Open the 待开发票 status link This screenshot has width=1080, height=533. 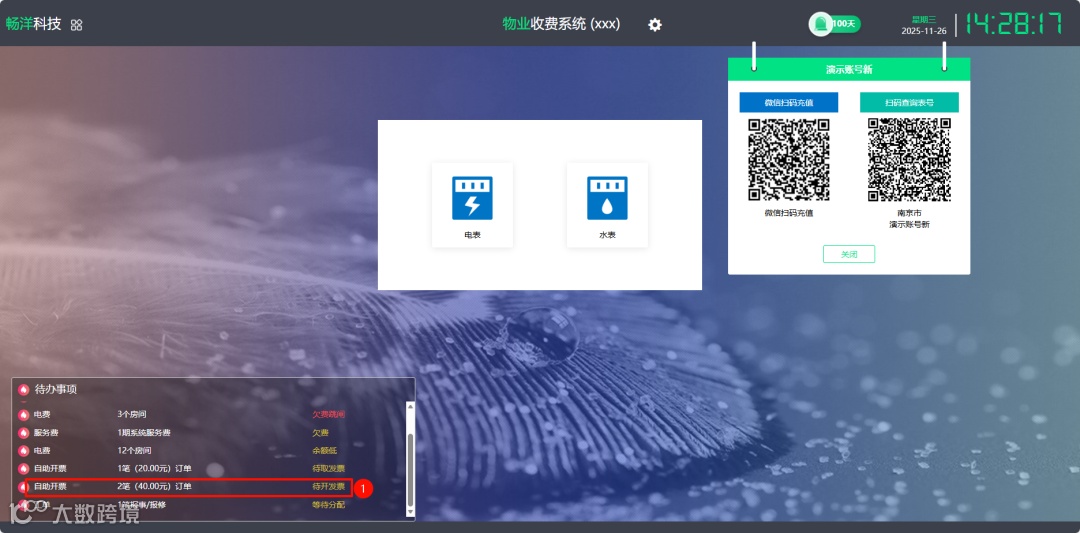point(329,487)
